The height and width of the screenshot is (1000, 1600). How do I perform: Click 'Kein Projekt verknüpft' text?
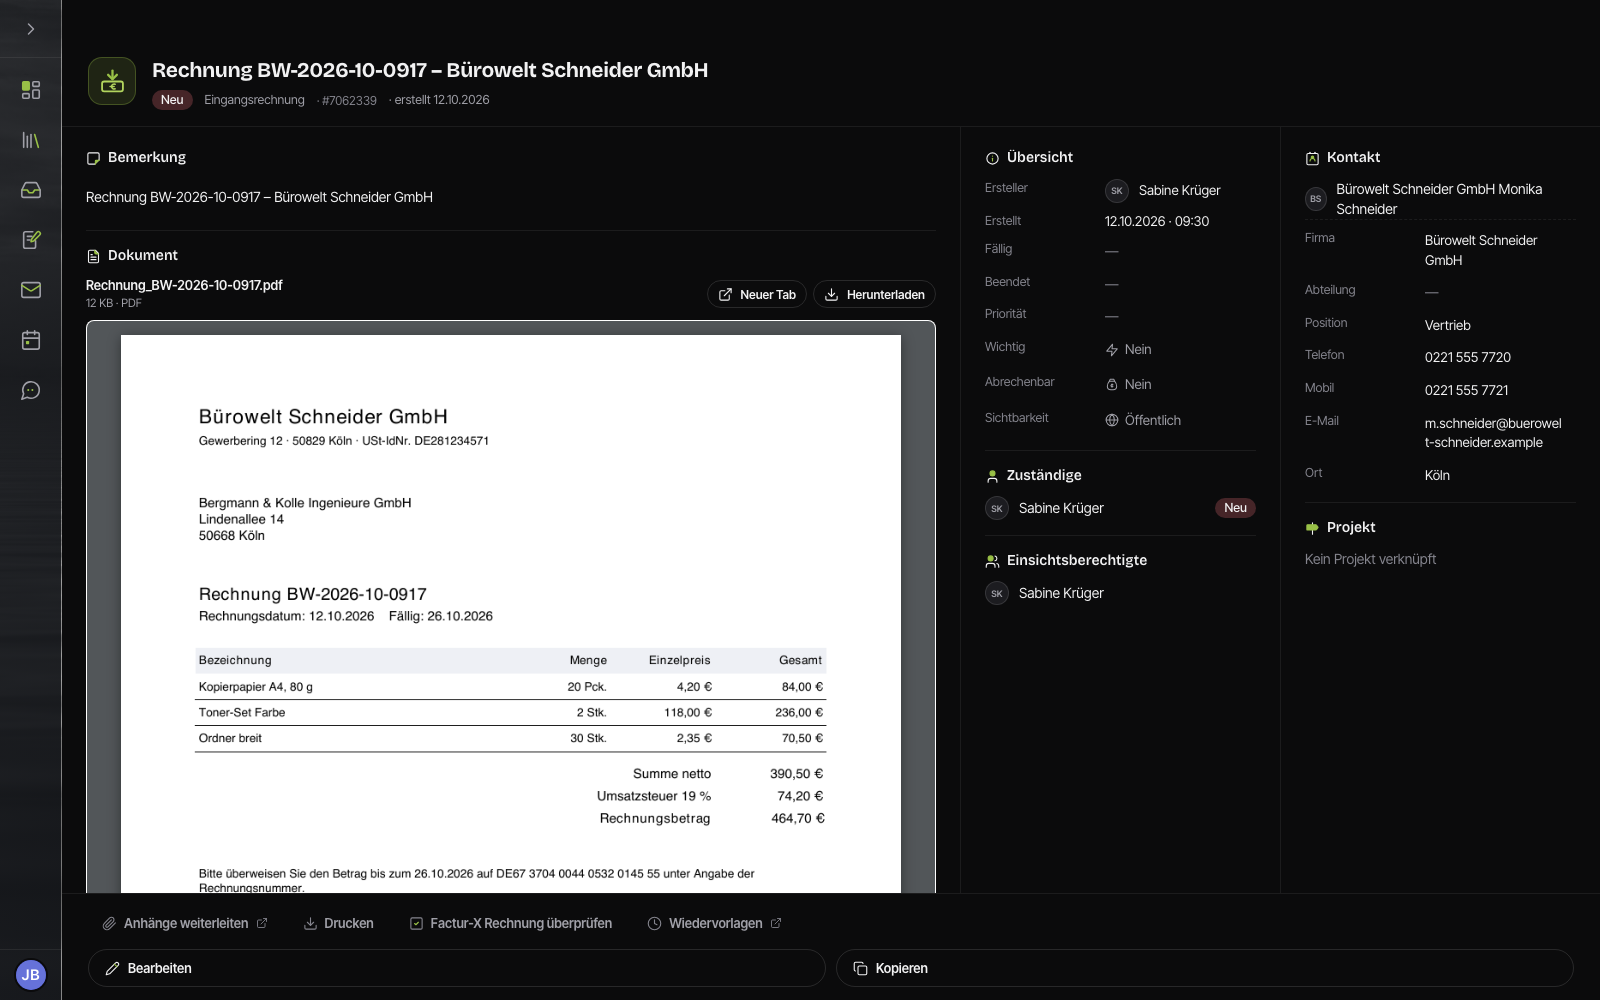pos(1370,559)
